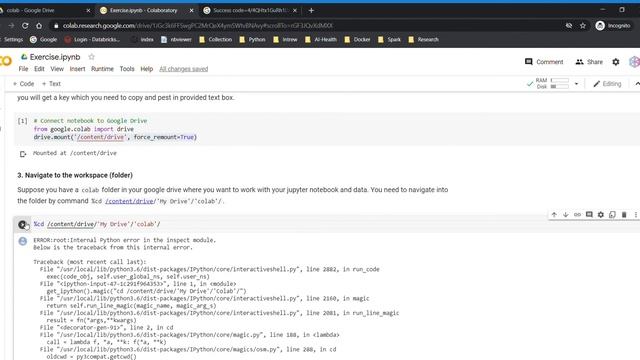Switch to the Success code tab
The image size is (640, 360).
point(250,10)
